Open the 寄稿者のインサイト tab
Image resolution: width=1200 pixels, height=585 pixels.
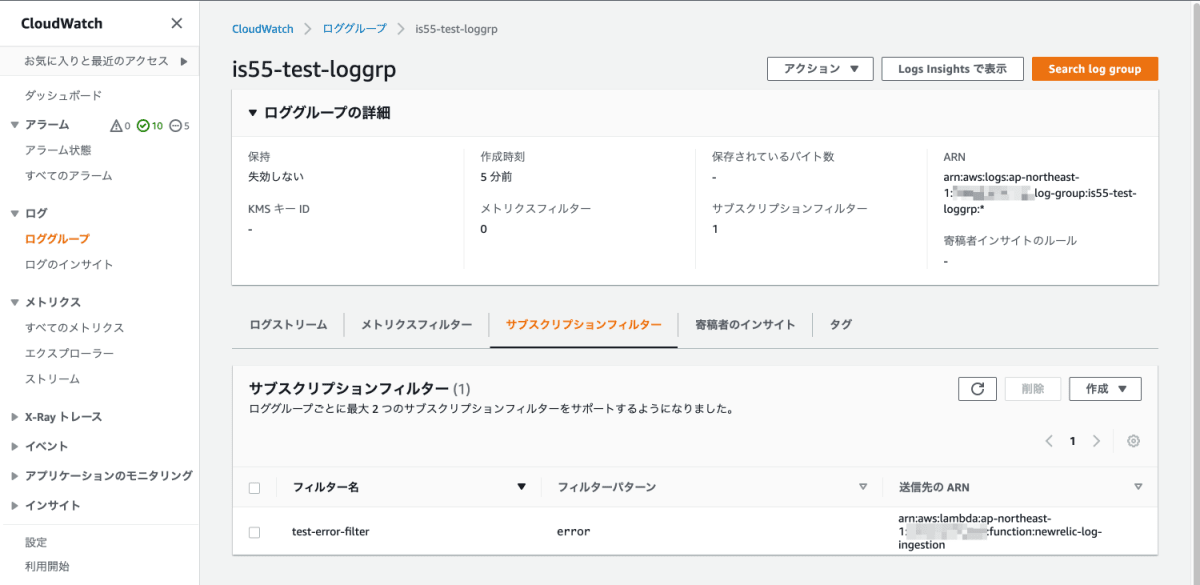coord(745,325)
